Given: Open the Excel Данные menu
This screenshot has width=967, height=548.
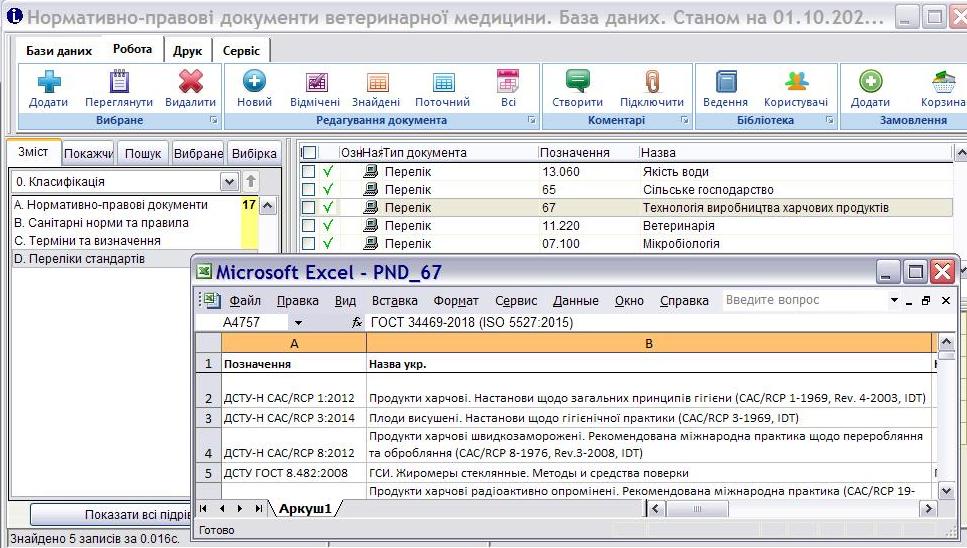Looking at the screenshot, I should pos(575,301).
